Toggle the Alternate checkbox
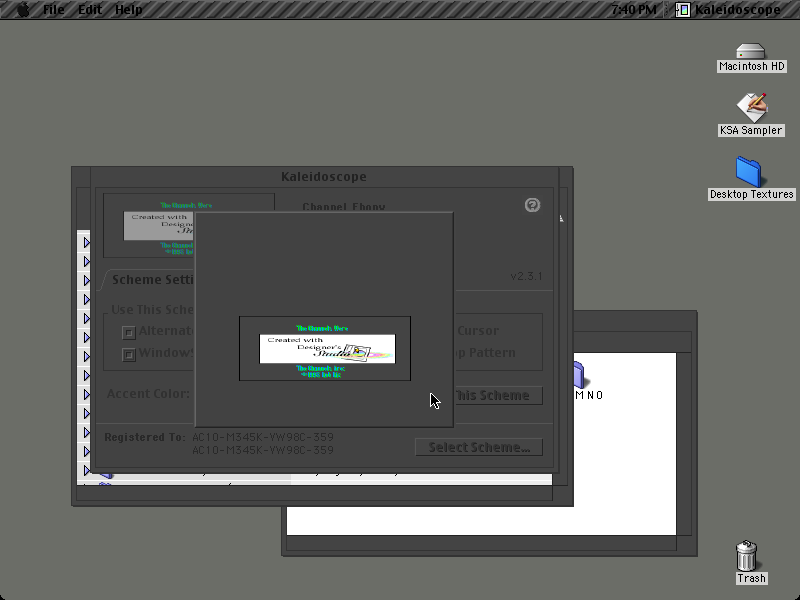The height and width of the screenshot is (600, 800). click(129, 333)
